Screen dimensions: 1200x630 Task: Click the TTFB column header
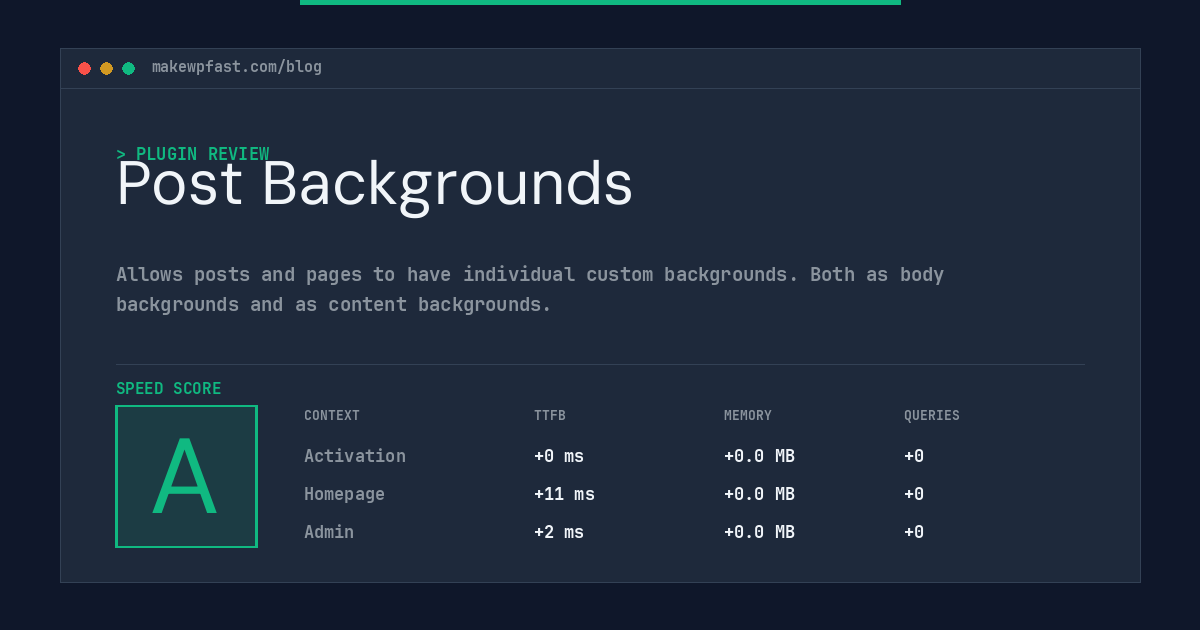pyautogui.click(x=550, y=415)
